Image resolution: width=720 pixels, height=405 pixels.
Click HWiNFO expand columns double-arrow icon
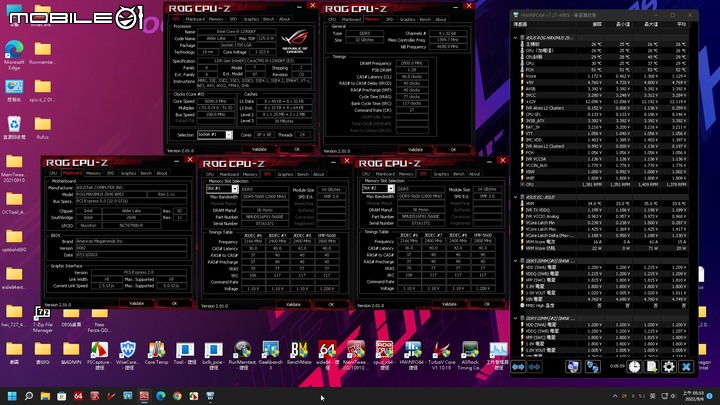[x=518, y=367]
